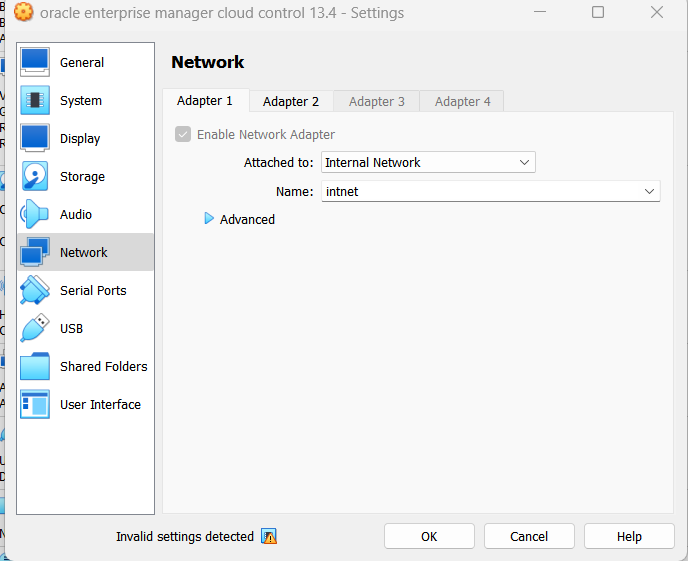
Task: Switch to the Adapter 1 tab
Action: [x=205, y=101]
